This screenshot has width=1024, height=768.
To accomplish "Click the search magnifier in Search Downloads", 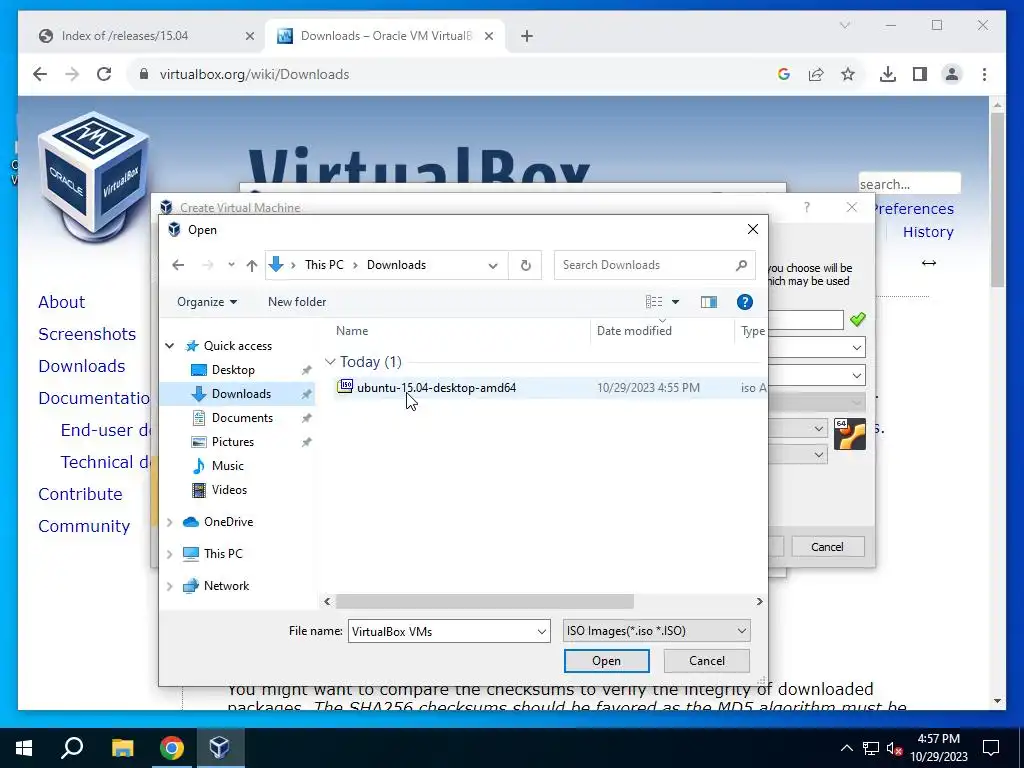I will coord(741,265).
